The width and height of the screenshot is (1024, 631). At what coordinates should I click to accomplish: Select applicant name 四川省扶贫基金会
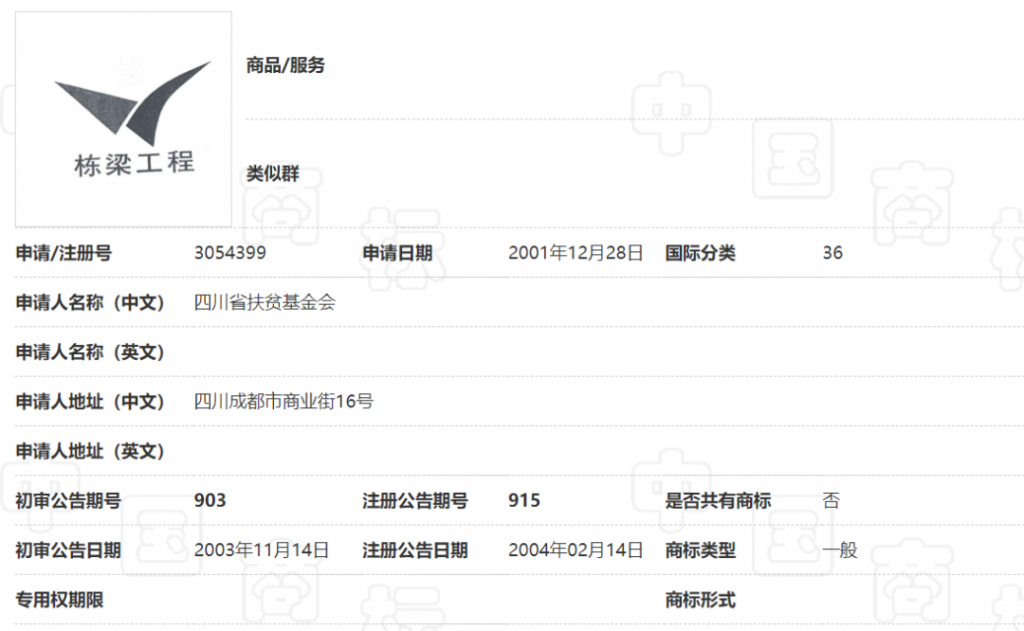click(x=264, y=302)
